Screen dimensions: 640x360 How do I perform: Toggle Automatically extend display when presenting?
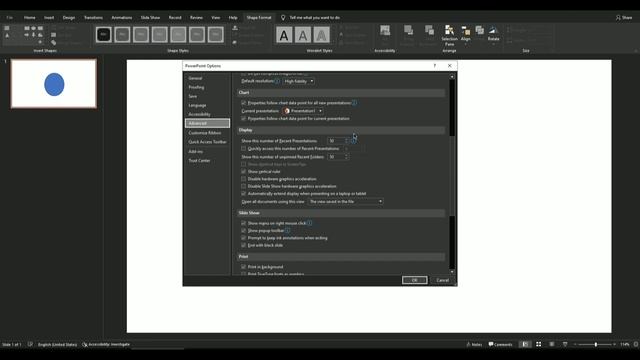244,193
